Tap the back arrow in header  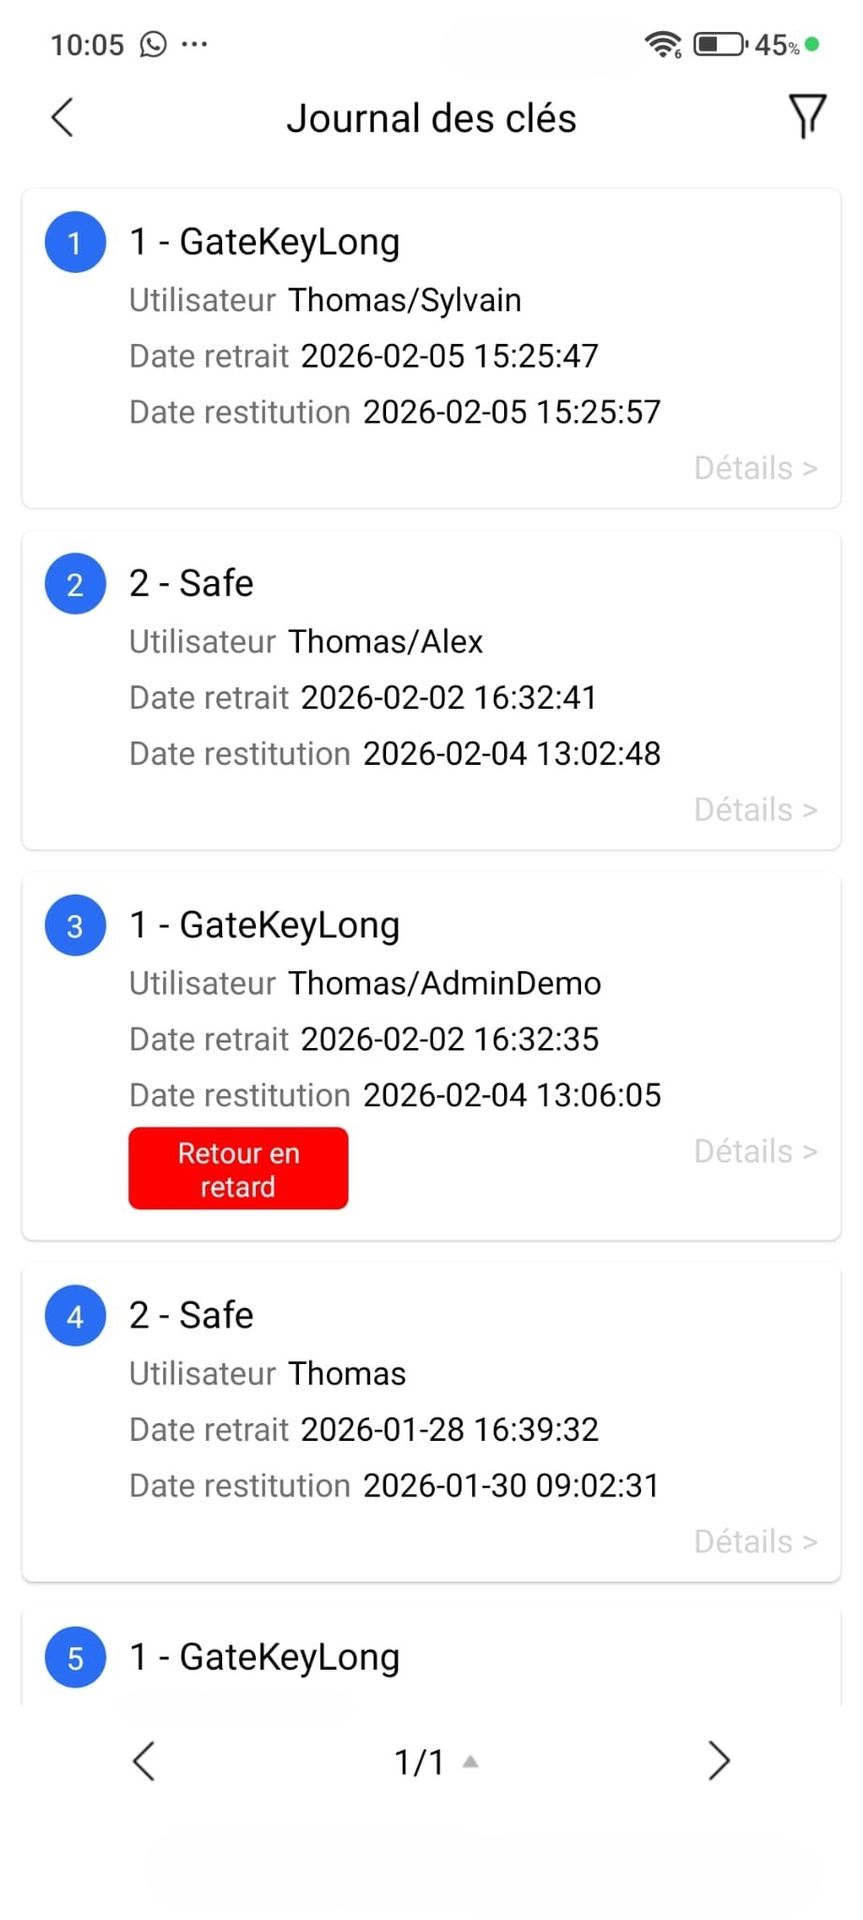point(62,117)
